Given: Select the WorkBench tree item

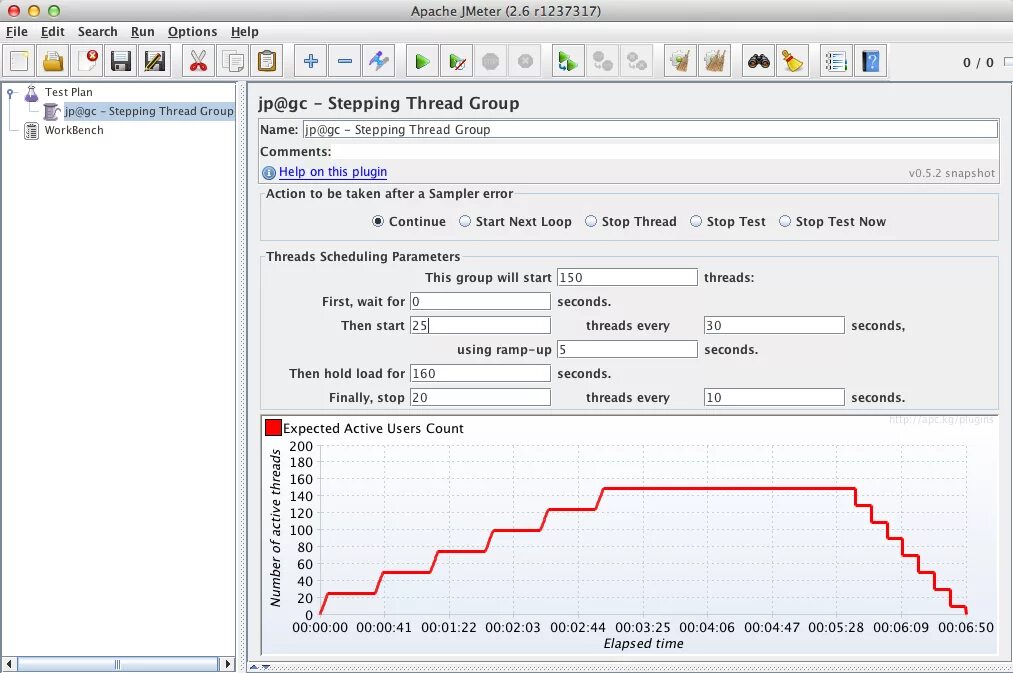Looking at the screenshot, I should coord(74,130).
